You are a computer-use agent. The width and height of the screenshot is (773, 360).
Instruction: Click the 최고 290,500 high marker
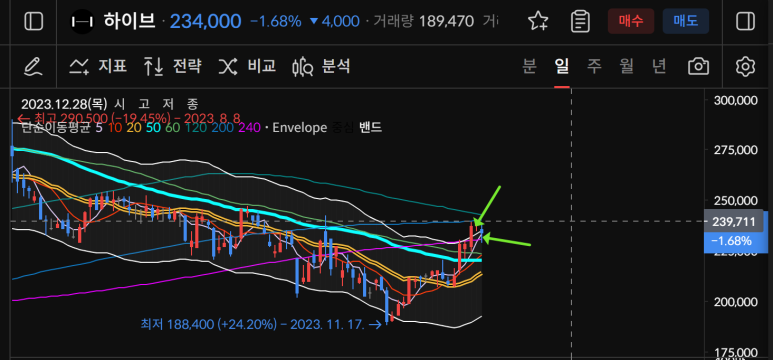pyautogui.click(x=129, y=118)
